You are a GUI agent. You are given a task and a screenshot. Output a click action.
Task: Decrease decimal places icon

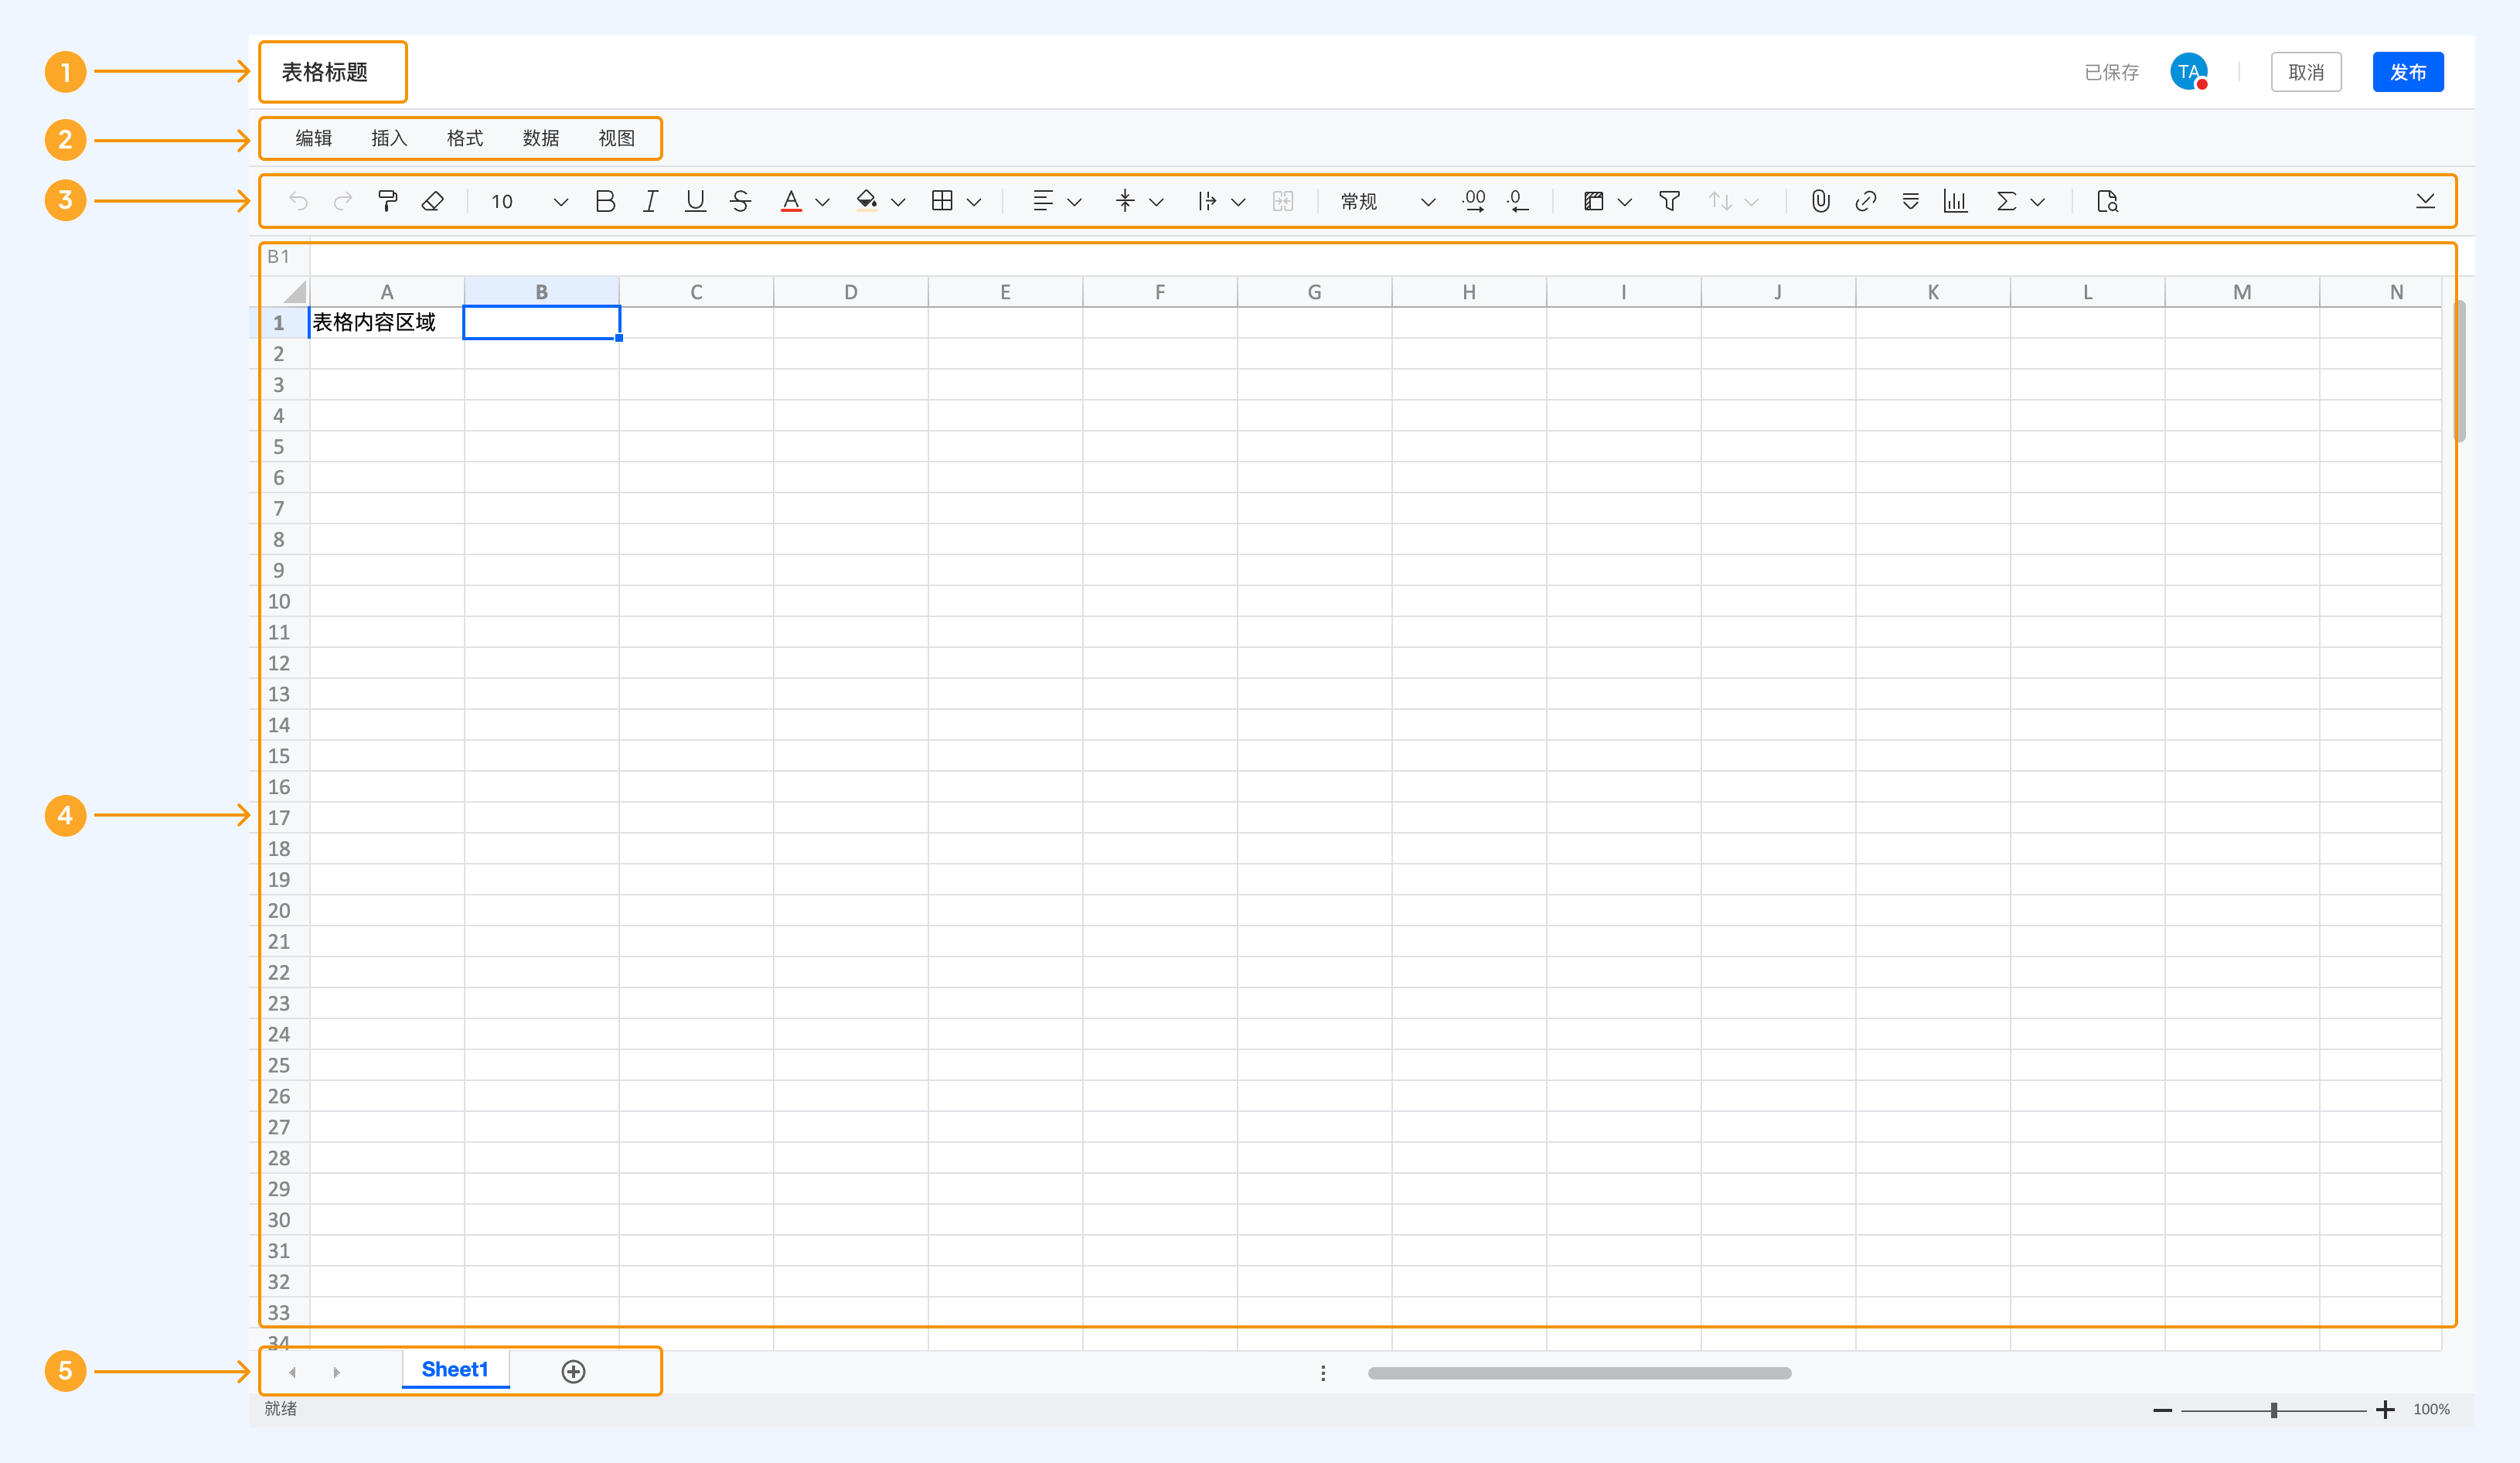1517,201
